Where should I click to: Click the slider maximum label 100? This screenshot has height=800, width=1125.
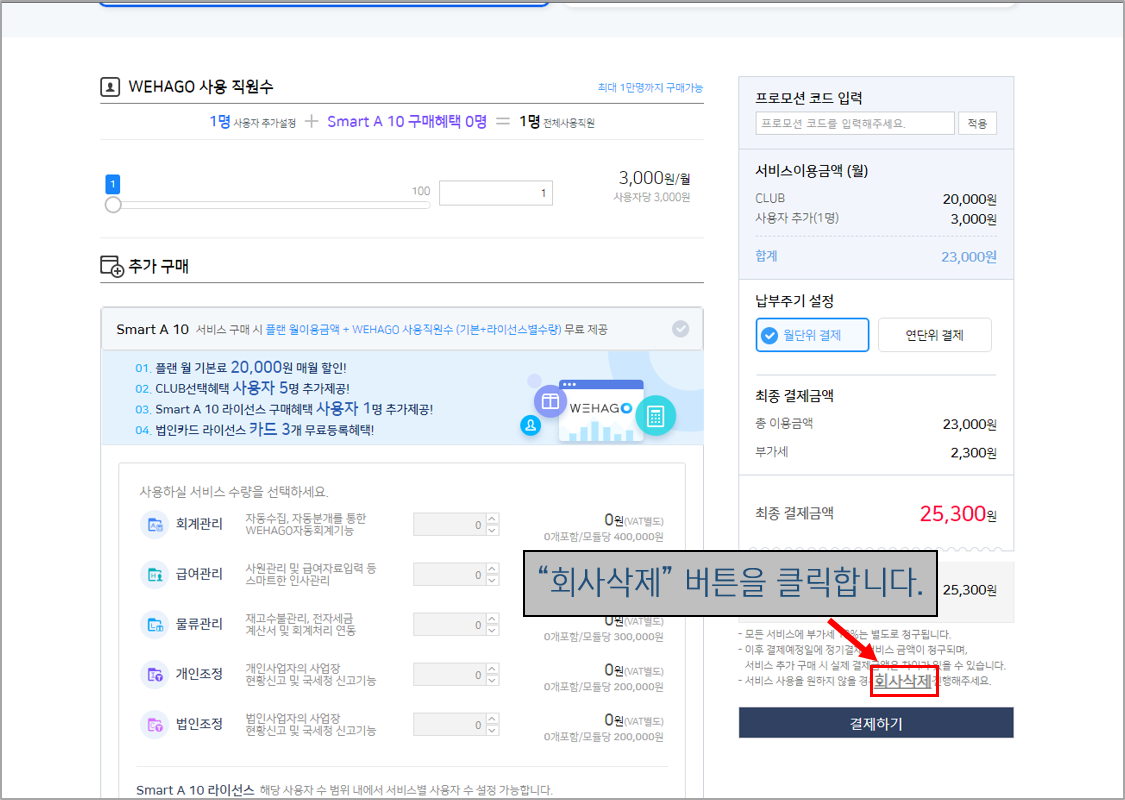(421, 191)
